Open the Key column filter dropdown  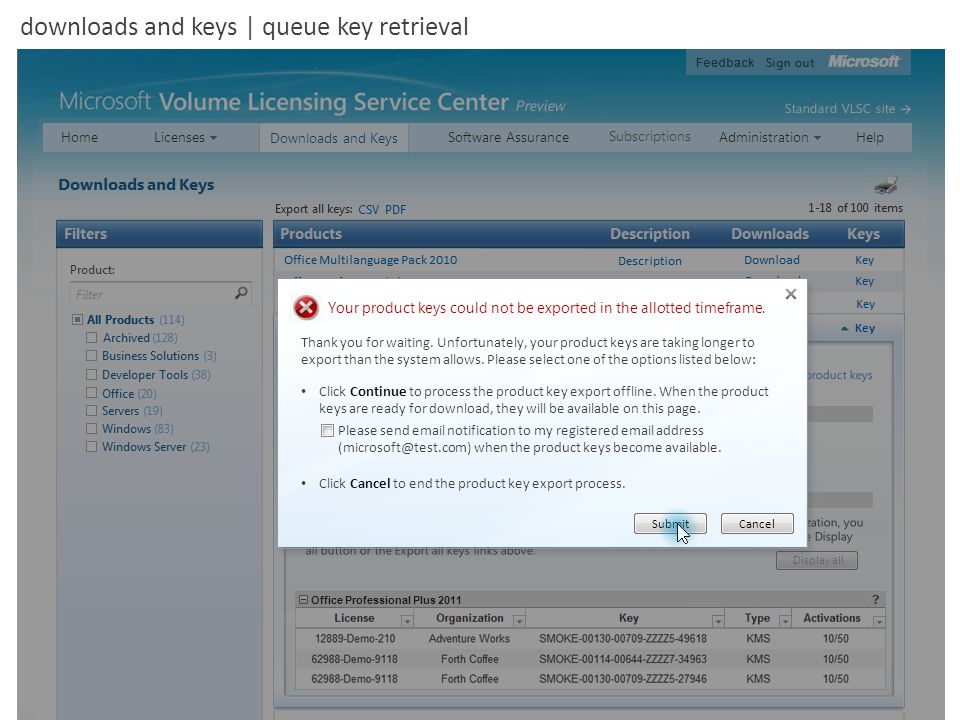click(718, 621)
